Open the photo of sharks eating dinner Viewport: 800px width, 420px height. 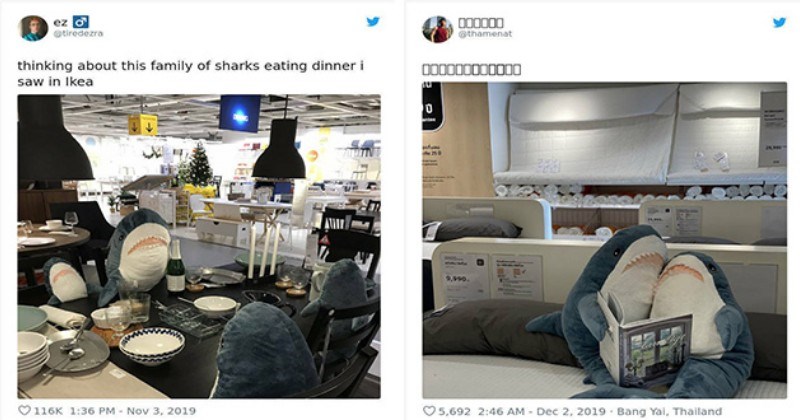[199, 246]
